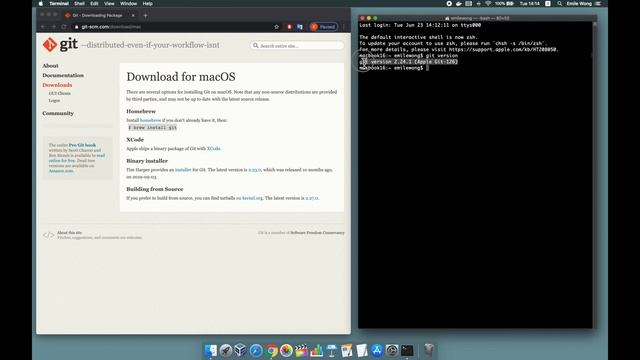Open GUI Clients under Downloads
Screen dimensions: 640x360
click(x=60, y=93)
